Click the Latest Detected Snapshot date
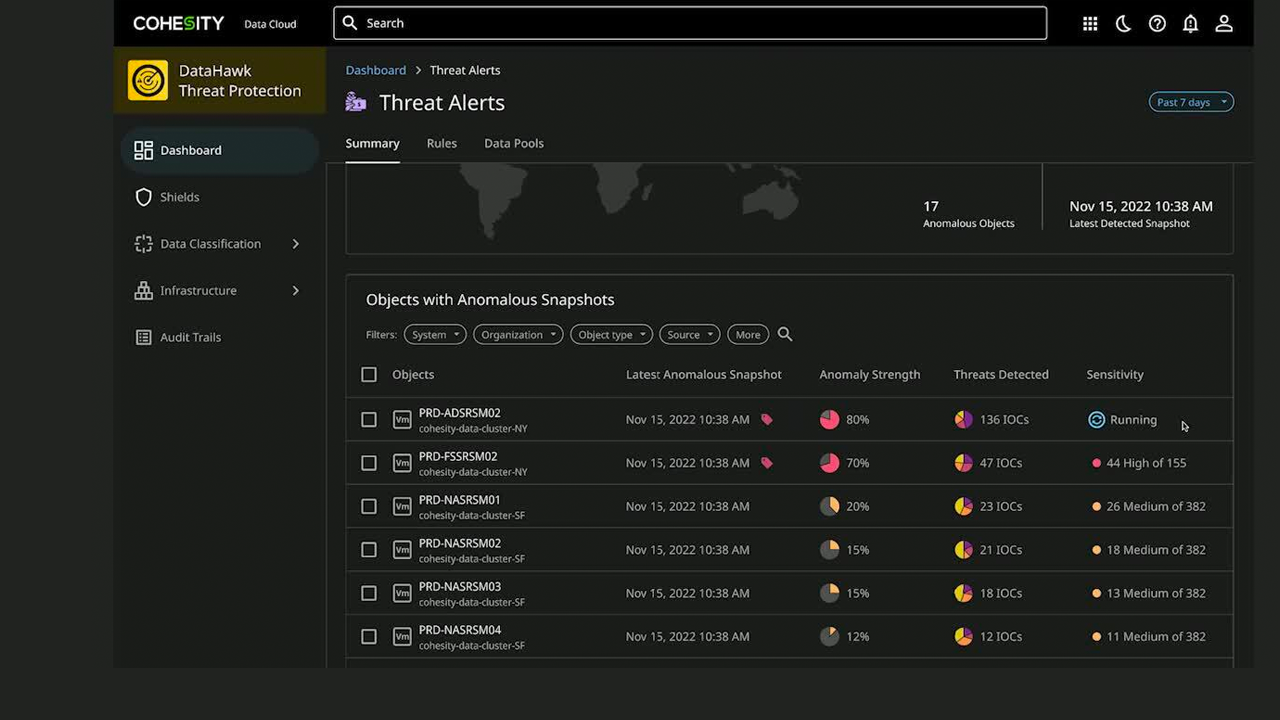 point(1141,206)
